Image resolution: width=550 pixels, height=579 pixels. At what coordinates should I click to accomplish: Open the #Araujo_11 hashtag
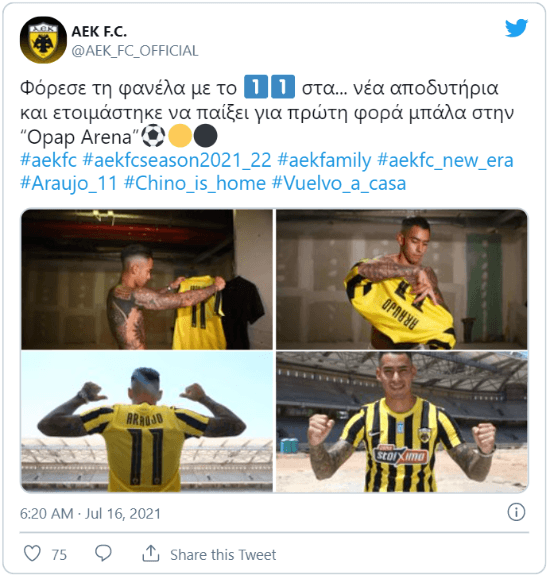click(69, 183)
